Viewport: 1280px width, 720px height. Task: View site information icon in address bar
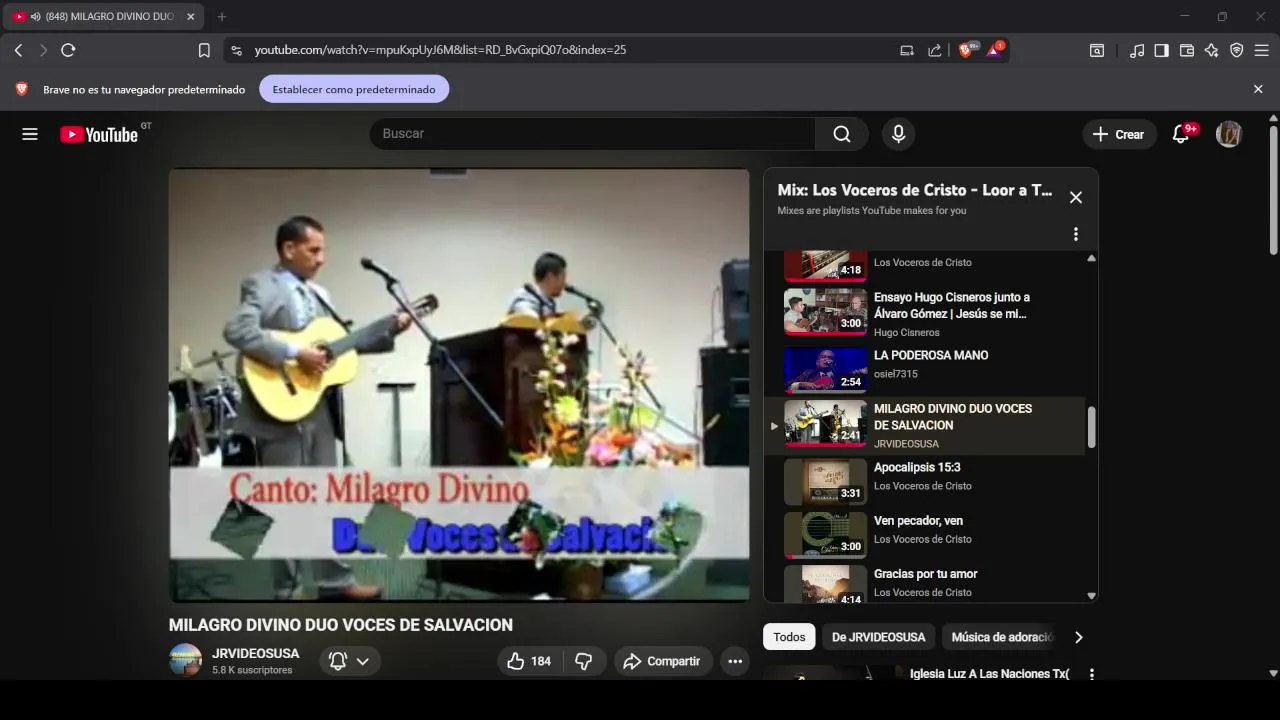click(x=236, y=50)
